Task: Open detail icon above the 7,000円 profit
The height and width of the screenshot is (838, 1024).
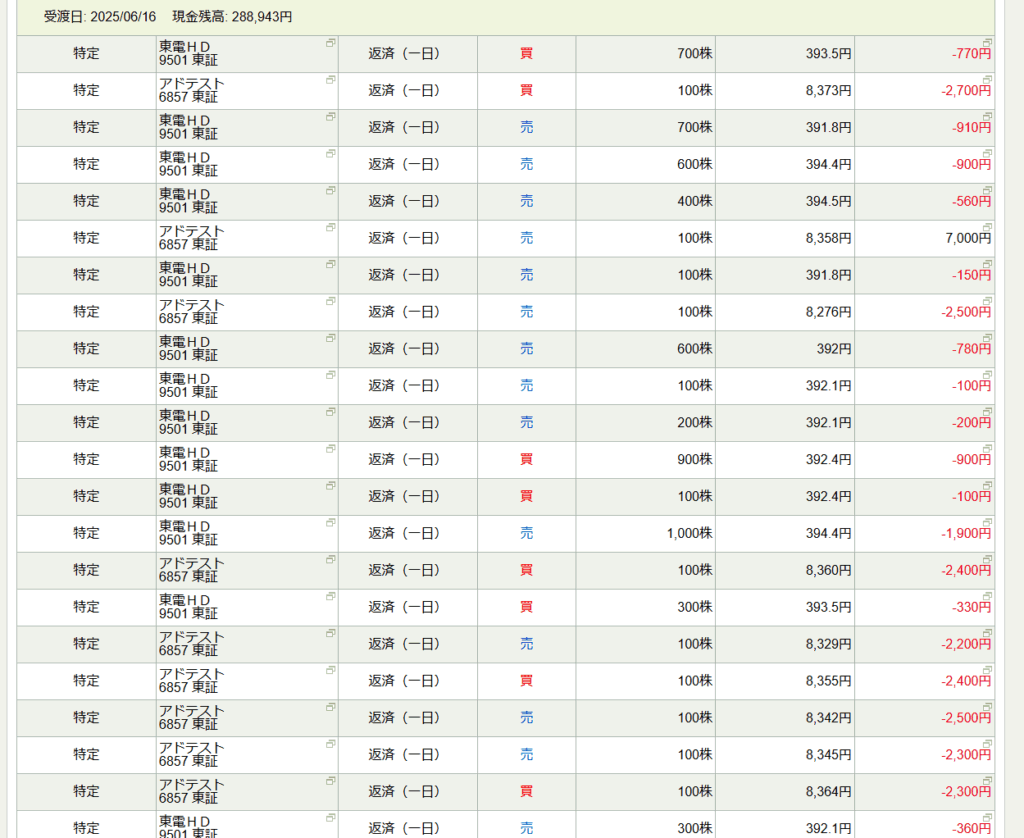Action: tap(987, 227)
